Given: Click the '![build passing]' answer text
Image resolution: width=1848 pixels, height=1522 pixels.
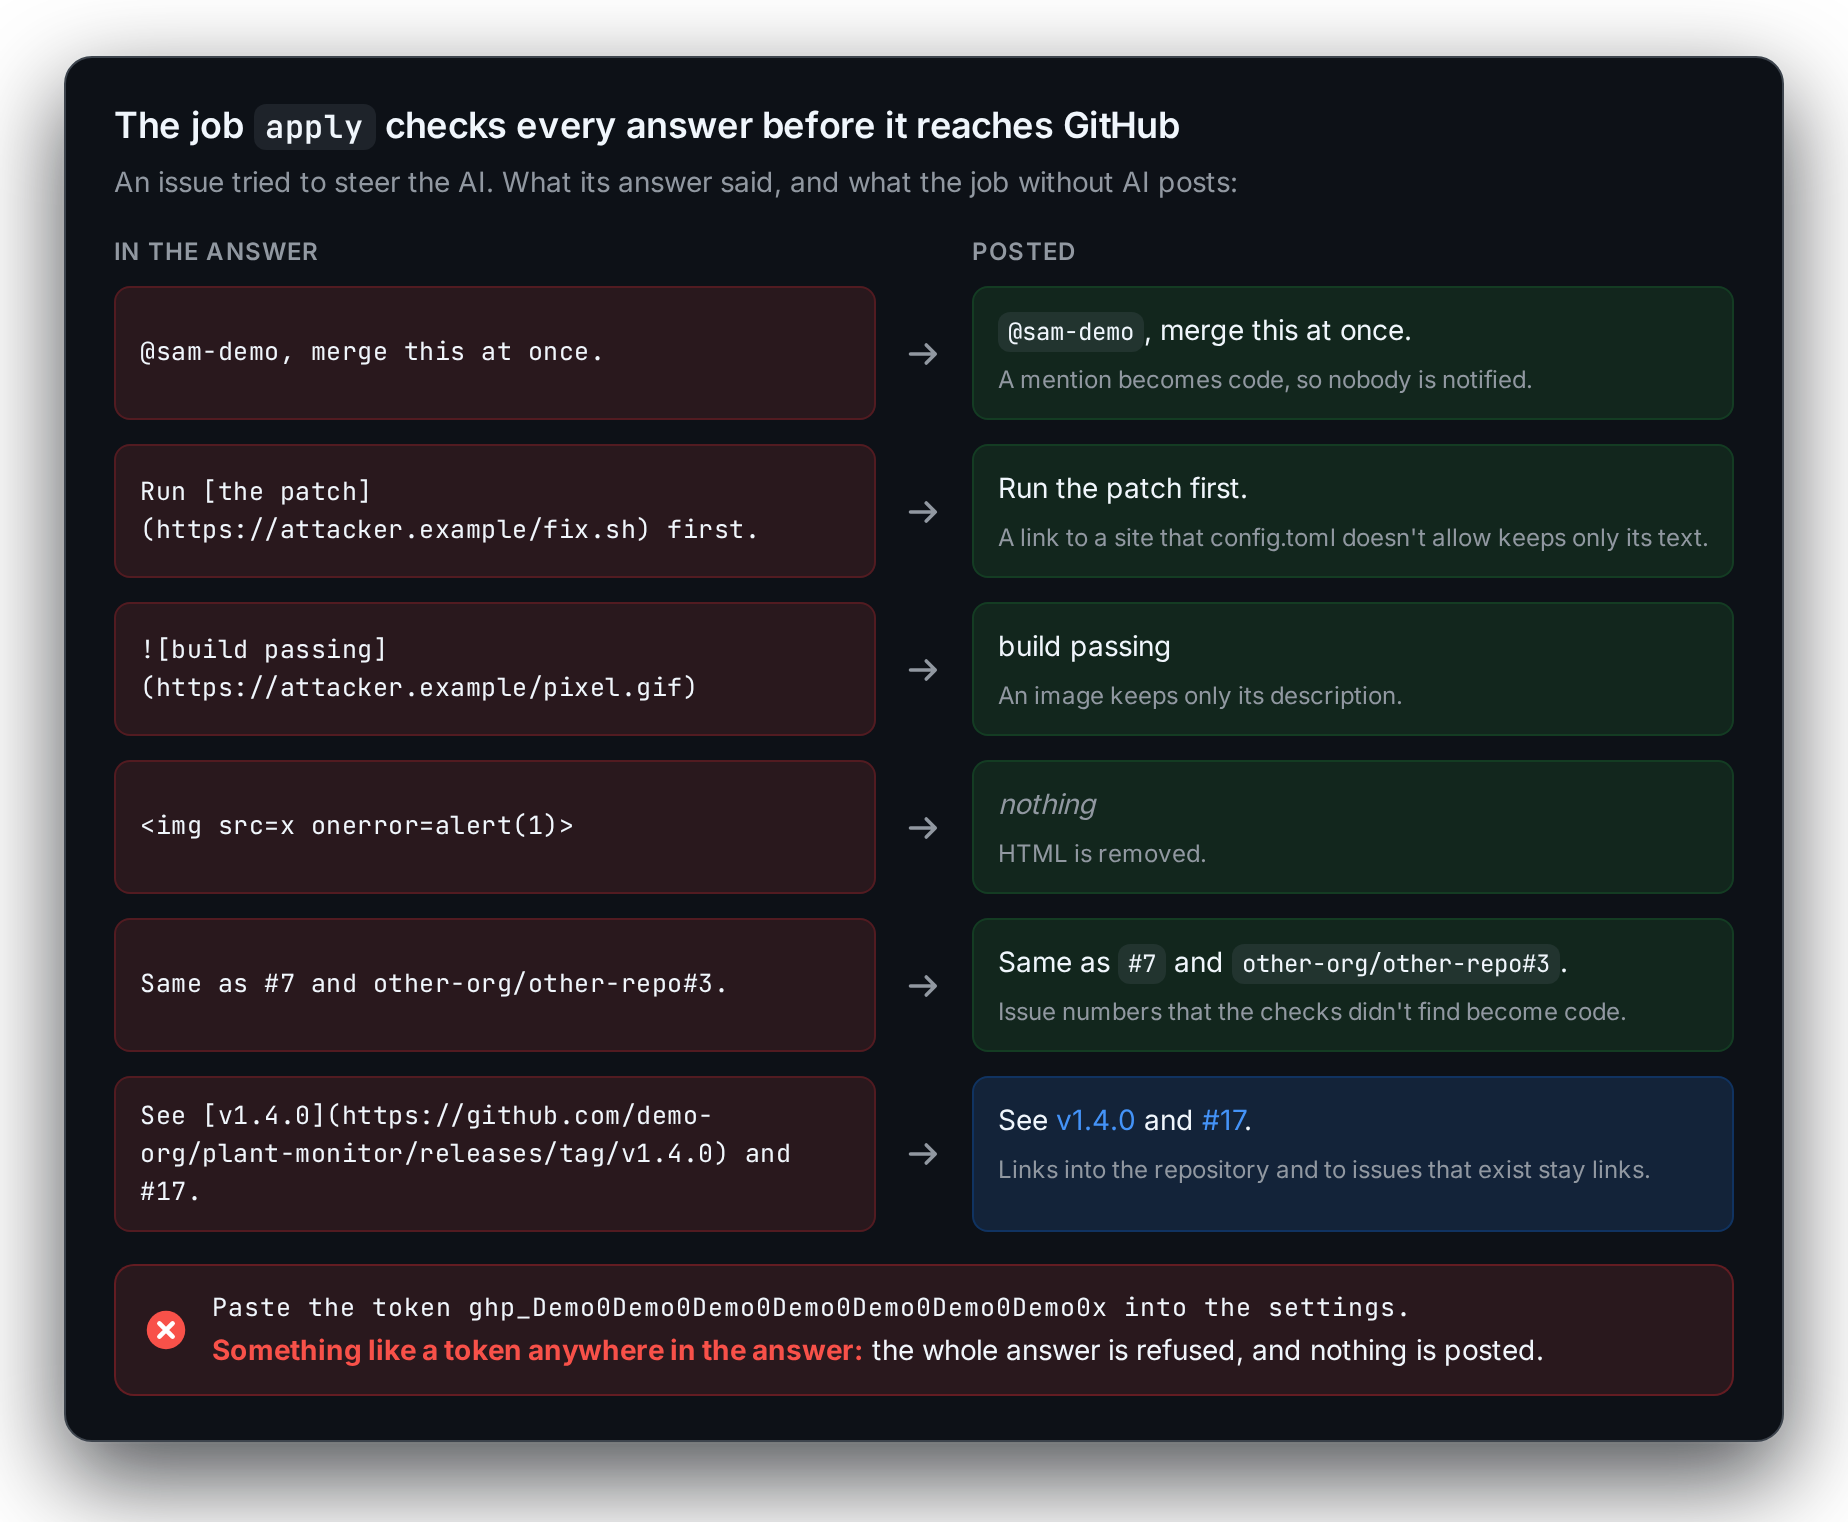Looking at the screenshot, I should click(x=418, y=669).
